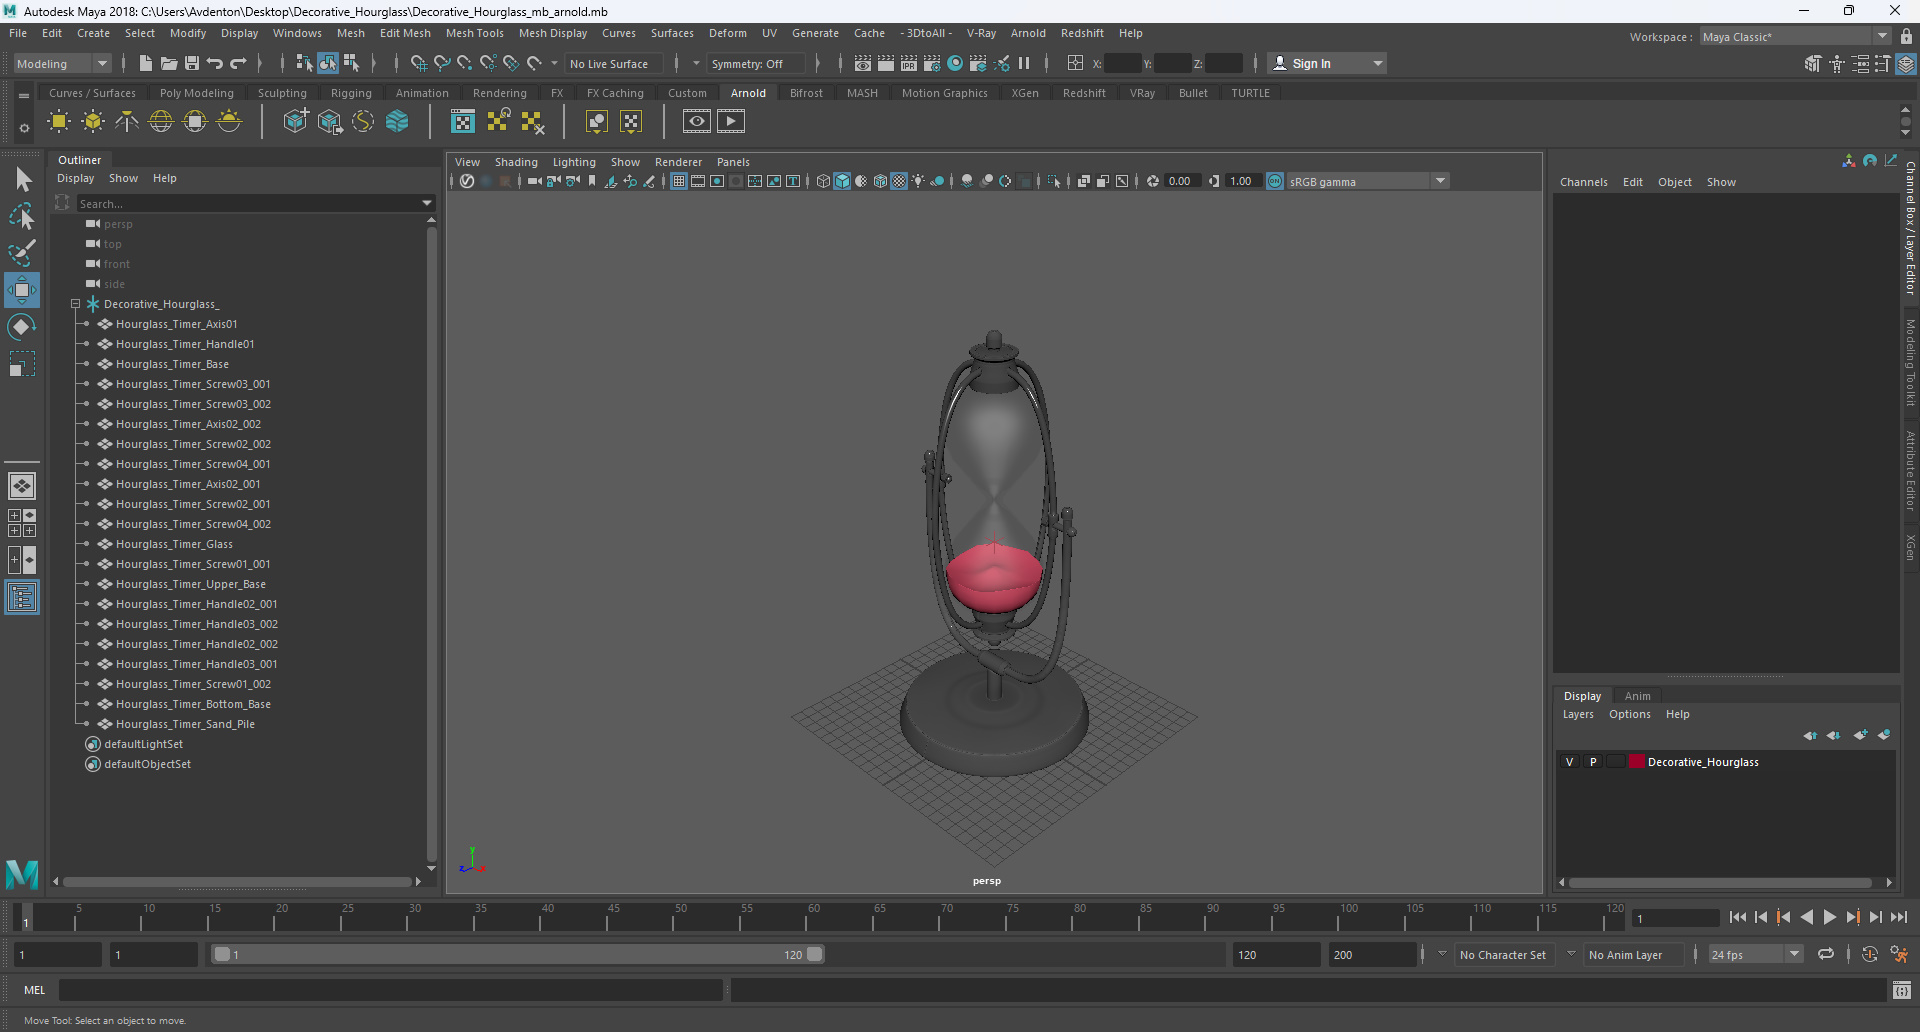Create new layer icon in Layer Editor
Screen dimensions: 1920x1032
[x=1860, y=735]
